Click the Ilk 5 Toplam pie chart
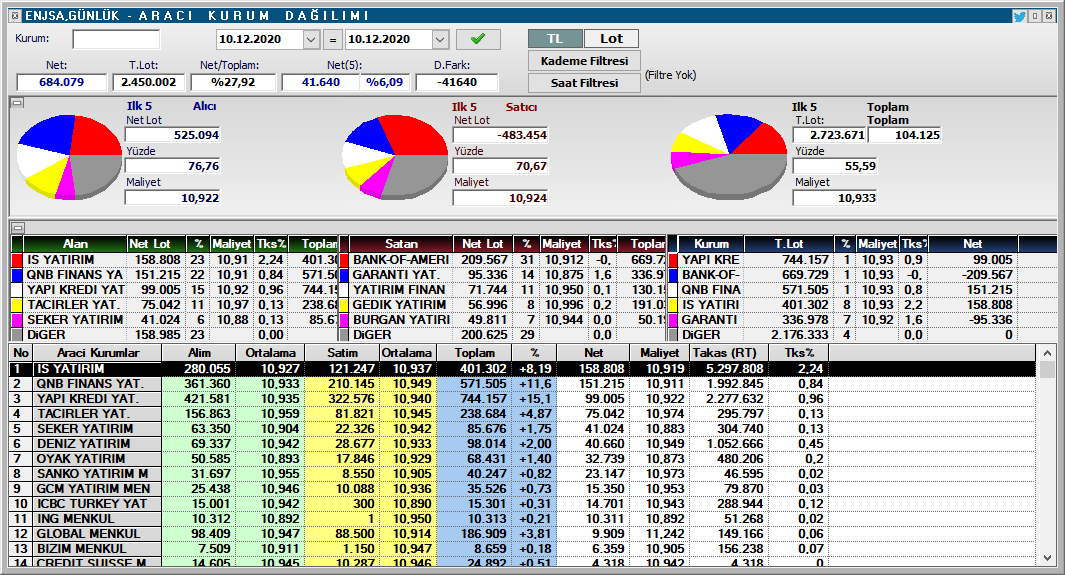 [728, 157]
